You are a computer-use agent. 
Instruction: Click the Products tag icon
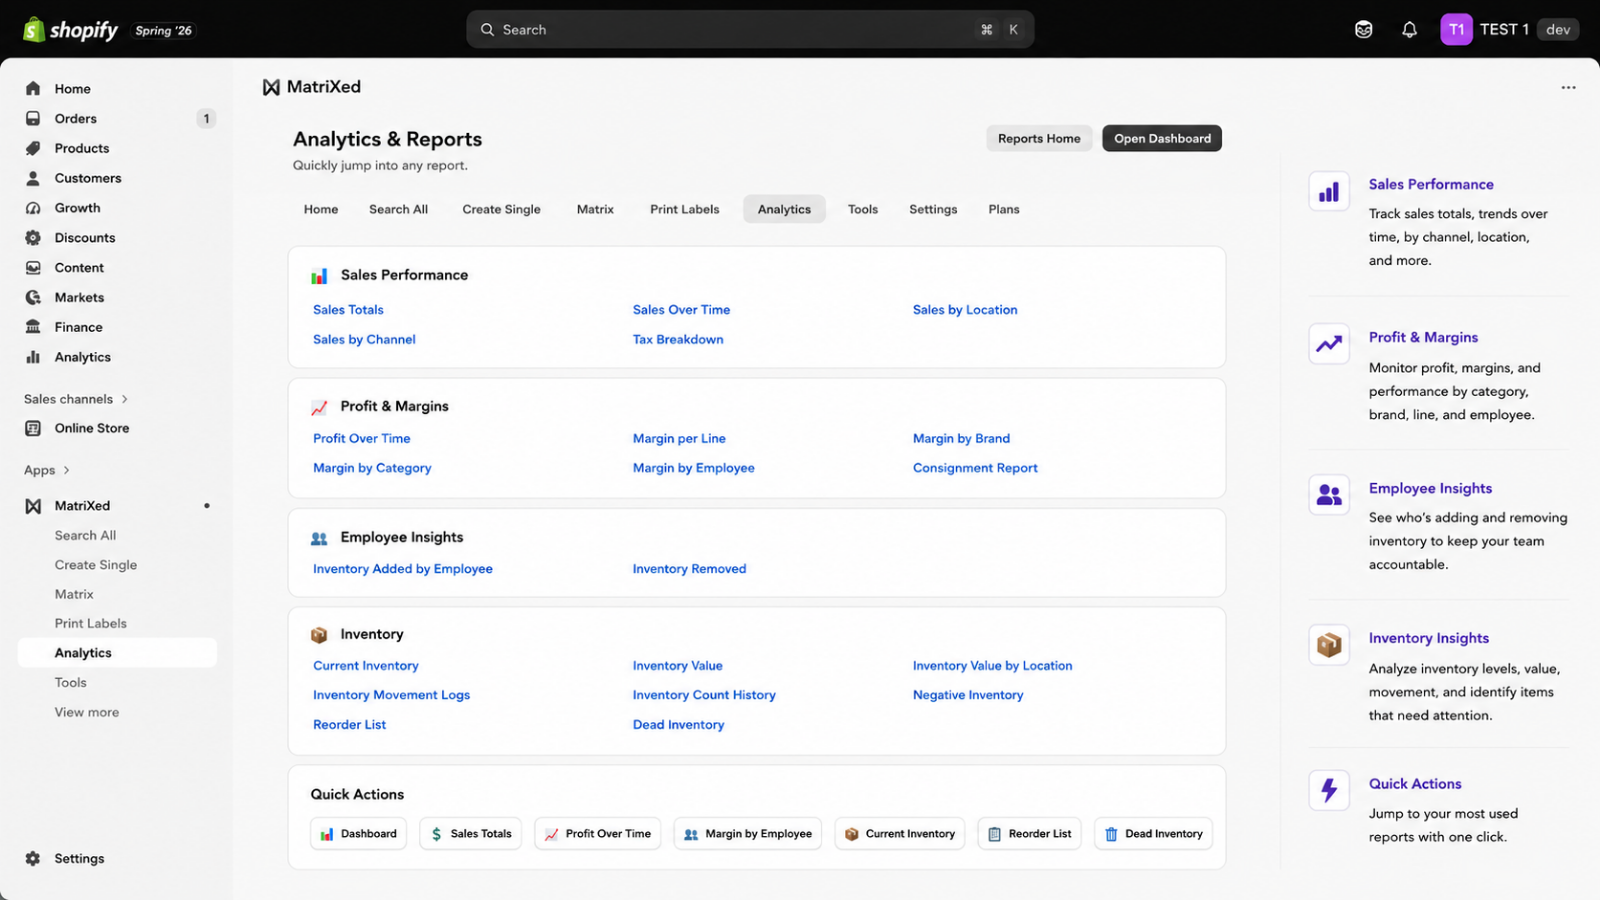point(33,148)
